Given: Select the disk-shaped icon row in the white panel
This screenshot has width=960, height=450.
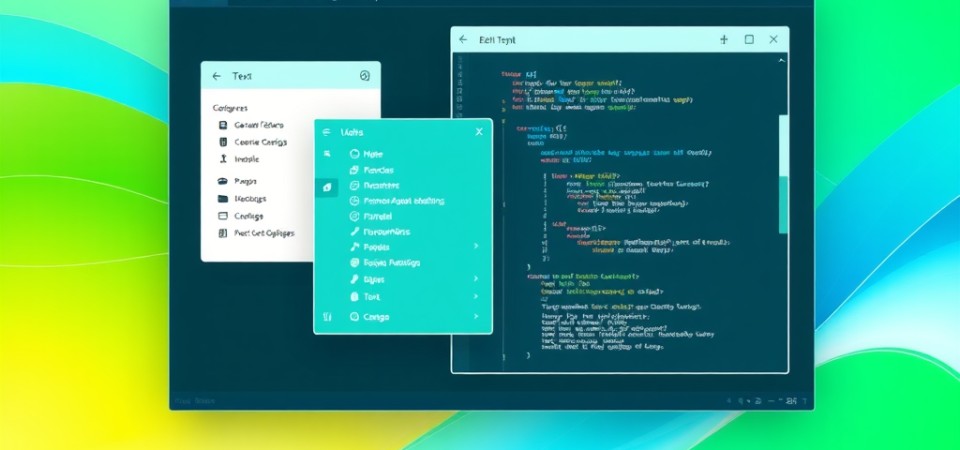Looking at the screenshot, I should coord(237,181).
